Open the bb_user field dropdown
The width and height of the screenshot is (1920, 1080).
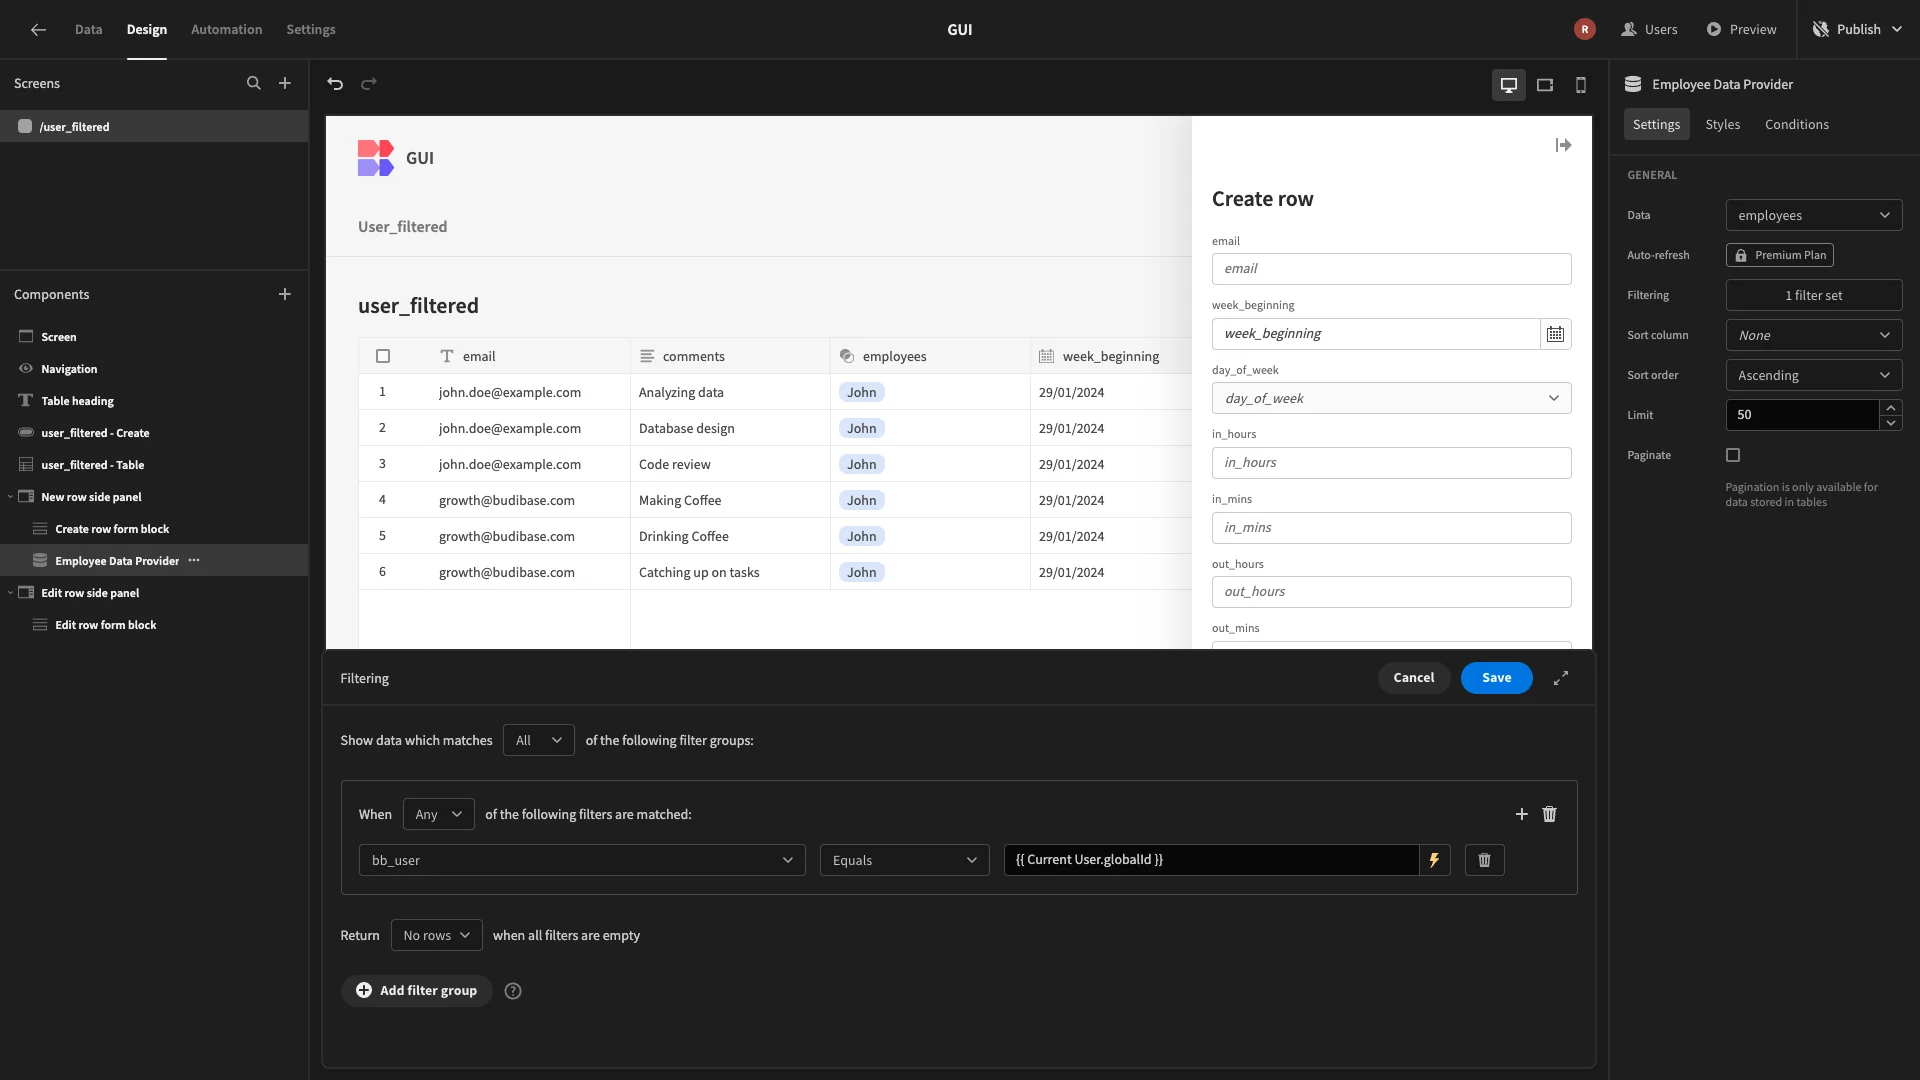(x=582, y=860)
